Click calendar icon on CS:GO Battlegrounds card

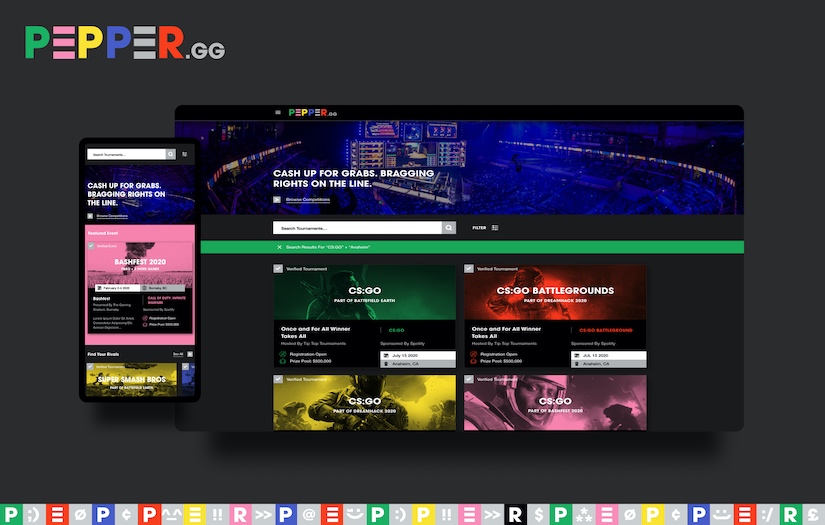coord(577,356)
